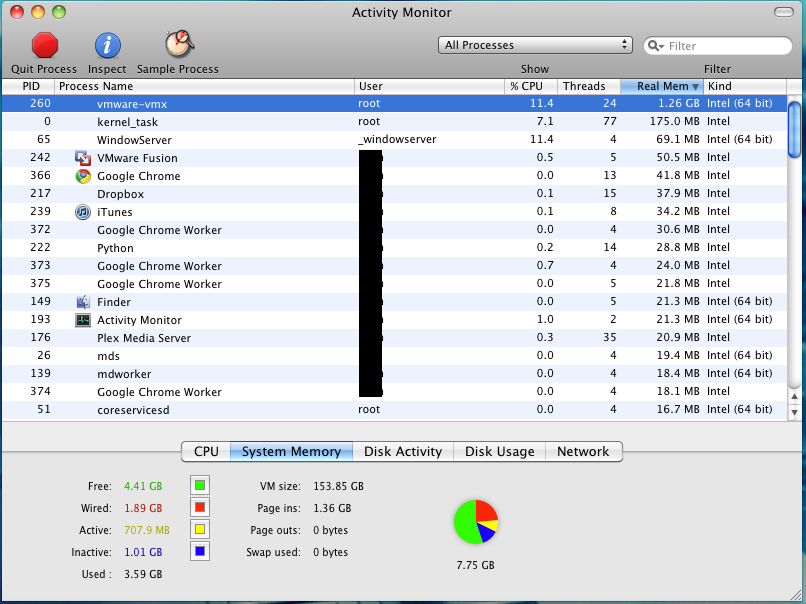
Task: Select the kernel_task process row
Action: click(x=394, y=121)
